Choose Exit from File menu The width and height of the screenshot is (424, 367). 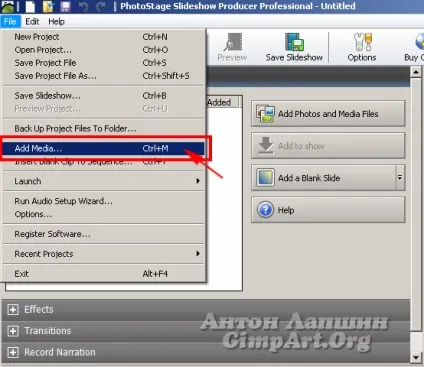pyautogui.click(x=103, y=274)
